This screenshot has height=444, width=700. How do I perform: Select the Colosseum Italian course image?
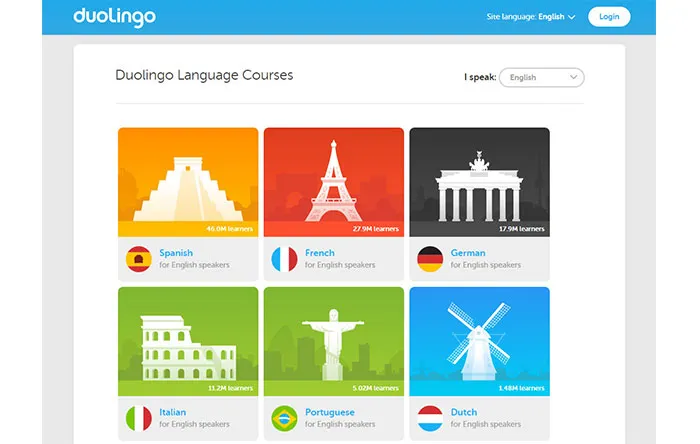(x=188, y=341)
